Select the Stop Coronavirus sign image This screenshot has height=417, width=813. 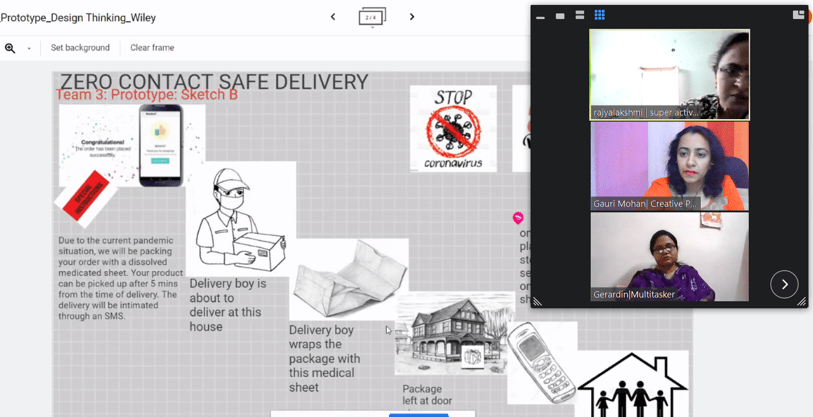click(453, 128)
